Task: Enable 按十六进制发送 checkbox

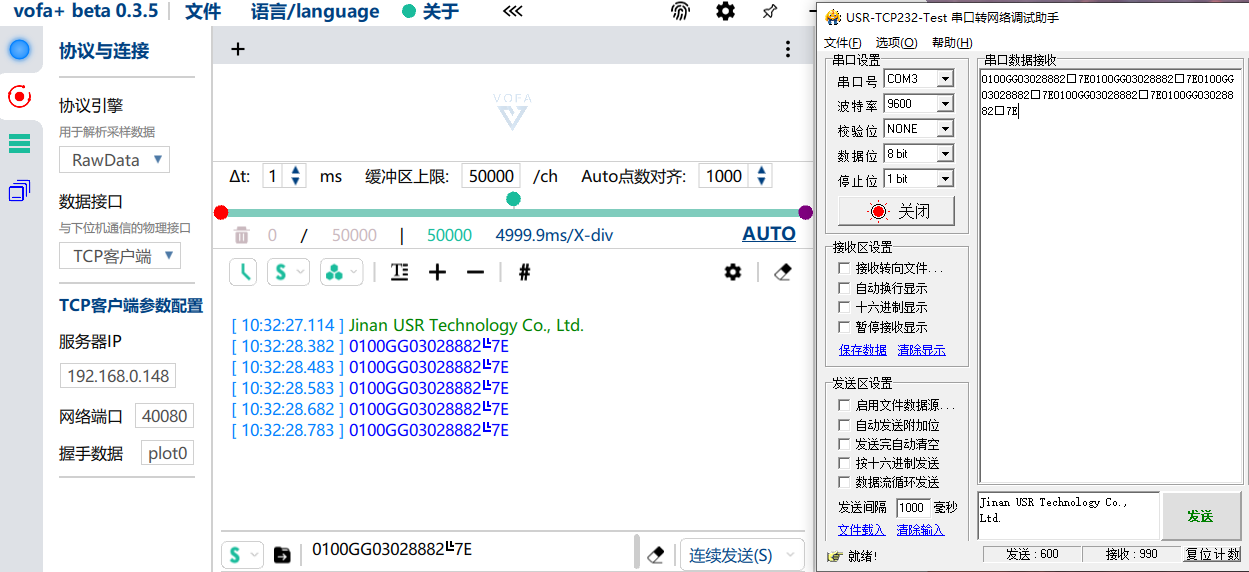Action: pyautogui.click(x=845, y=463)
